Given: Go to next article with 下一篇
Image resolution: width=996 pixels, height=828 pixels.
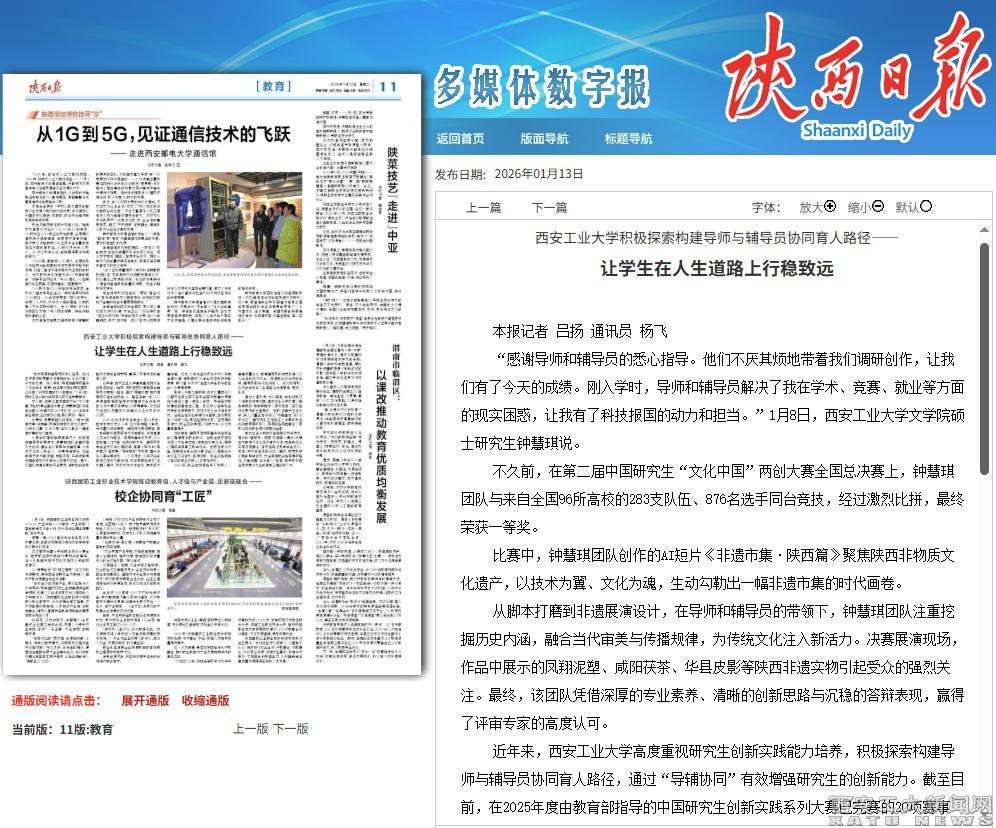Looking at the screenshot, I should [549, 208].
